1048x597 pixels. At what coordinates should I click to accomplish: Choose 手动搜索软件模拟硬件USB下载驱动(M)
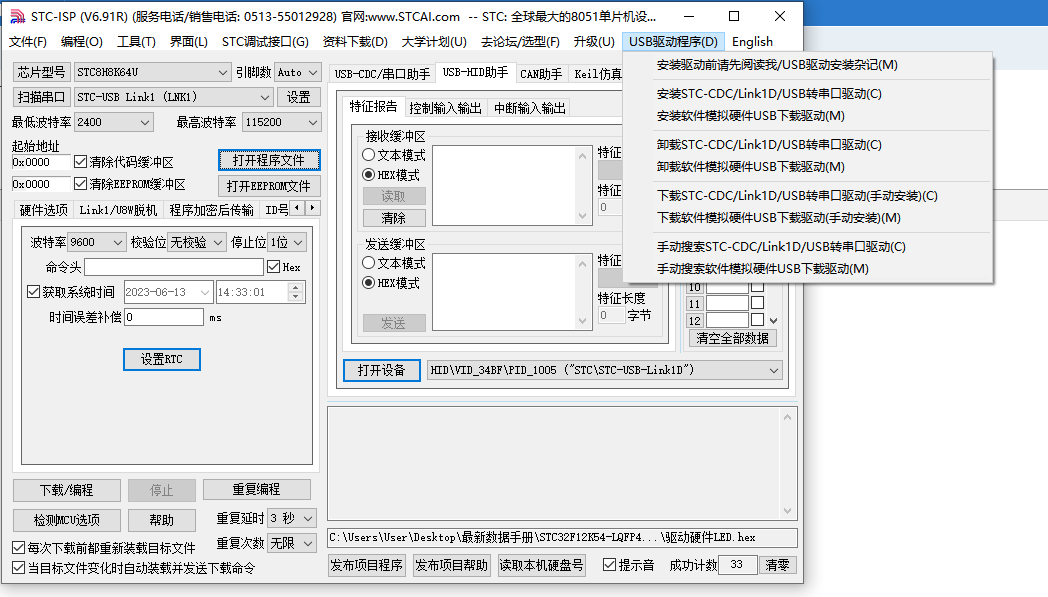[762, 269]
